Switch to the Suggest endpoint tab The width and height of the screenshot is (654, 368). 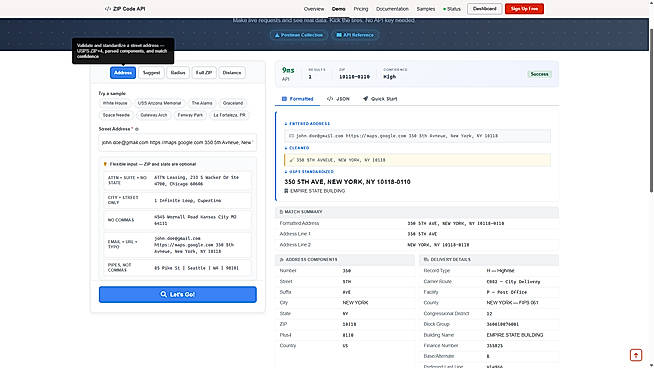[x=151, y=73]
